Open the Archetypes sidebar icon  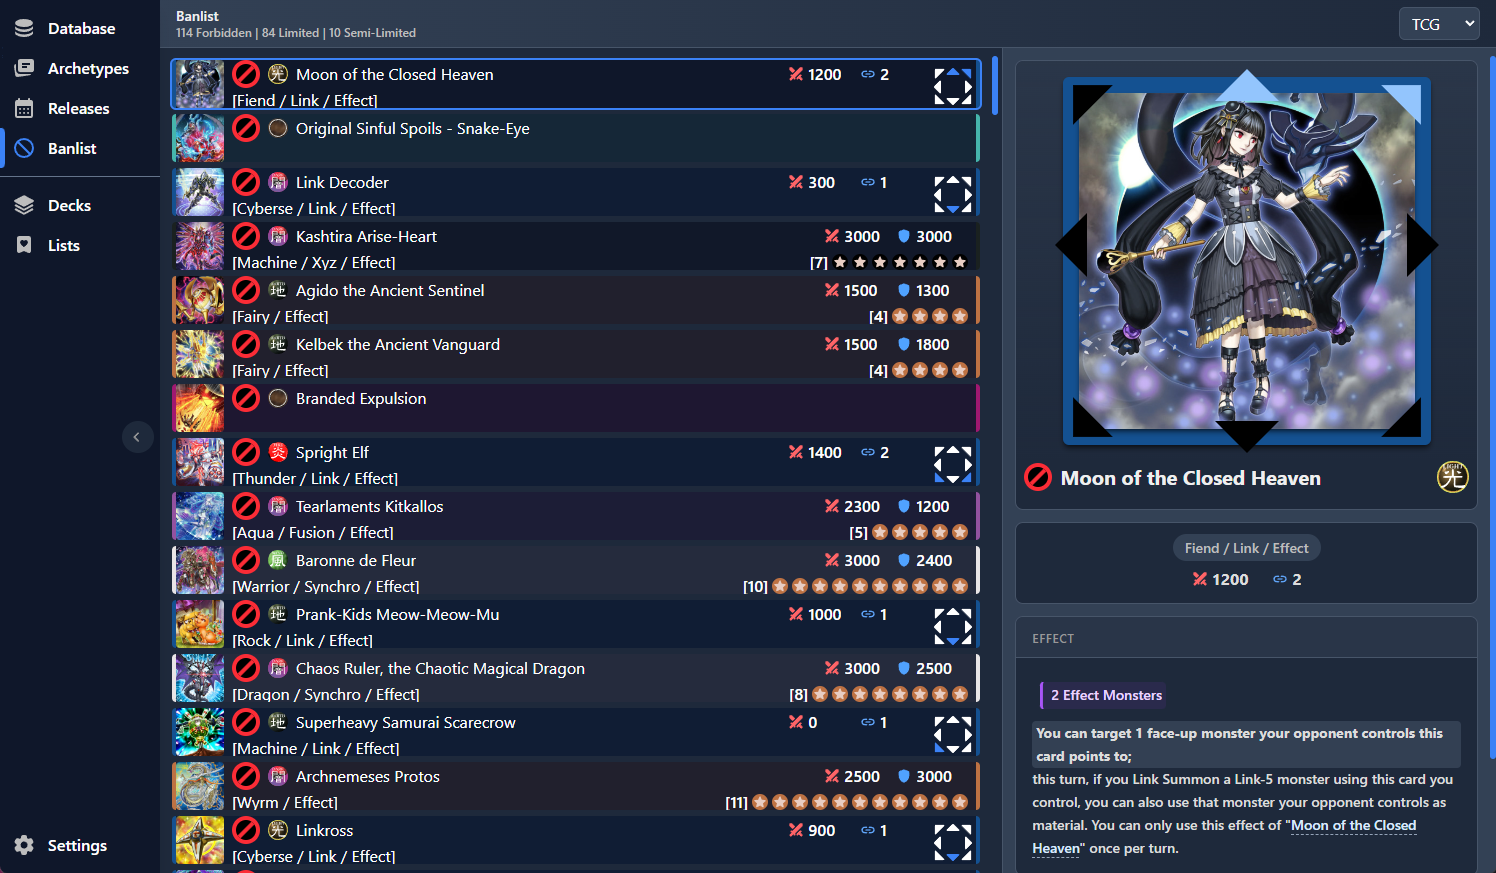click(x=24, y=68)
